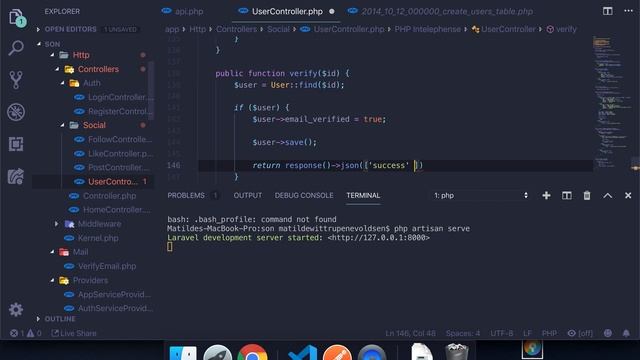Screen dimensions: 640x360
Task: Change encoding via UTF-8 status item
Action: pos(502,333)
